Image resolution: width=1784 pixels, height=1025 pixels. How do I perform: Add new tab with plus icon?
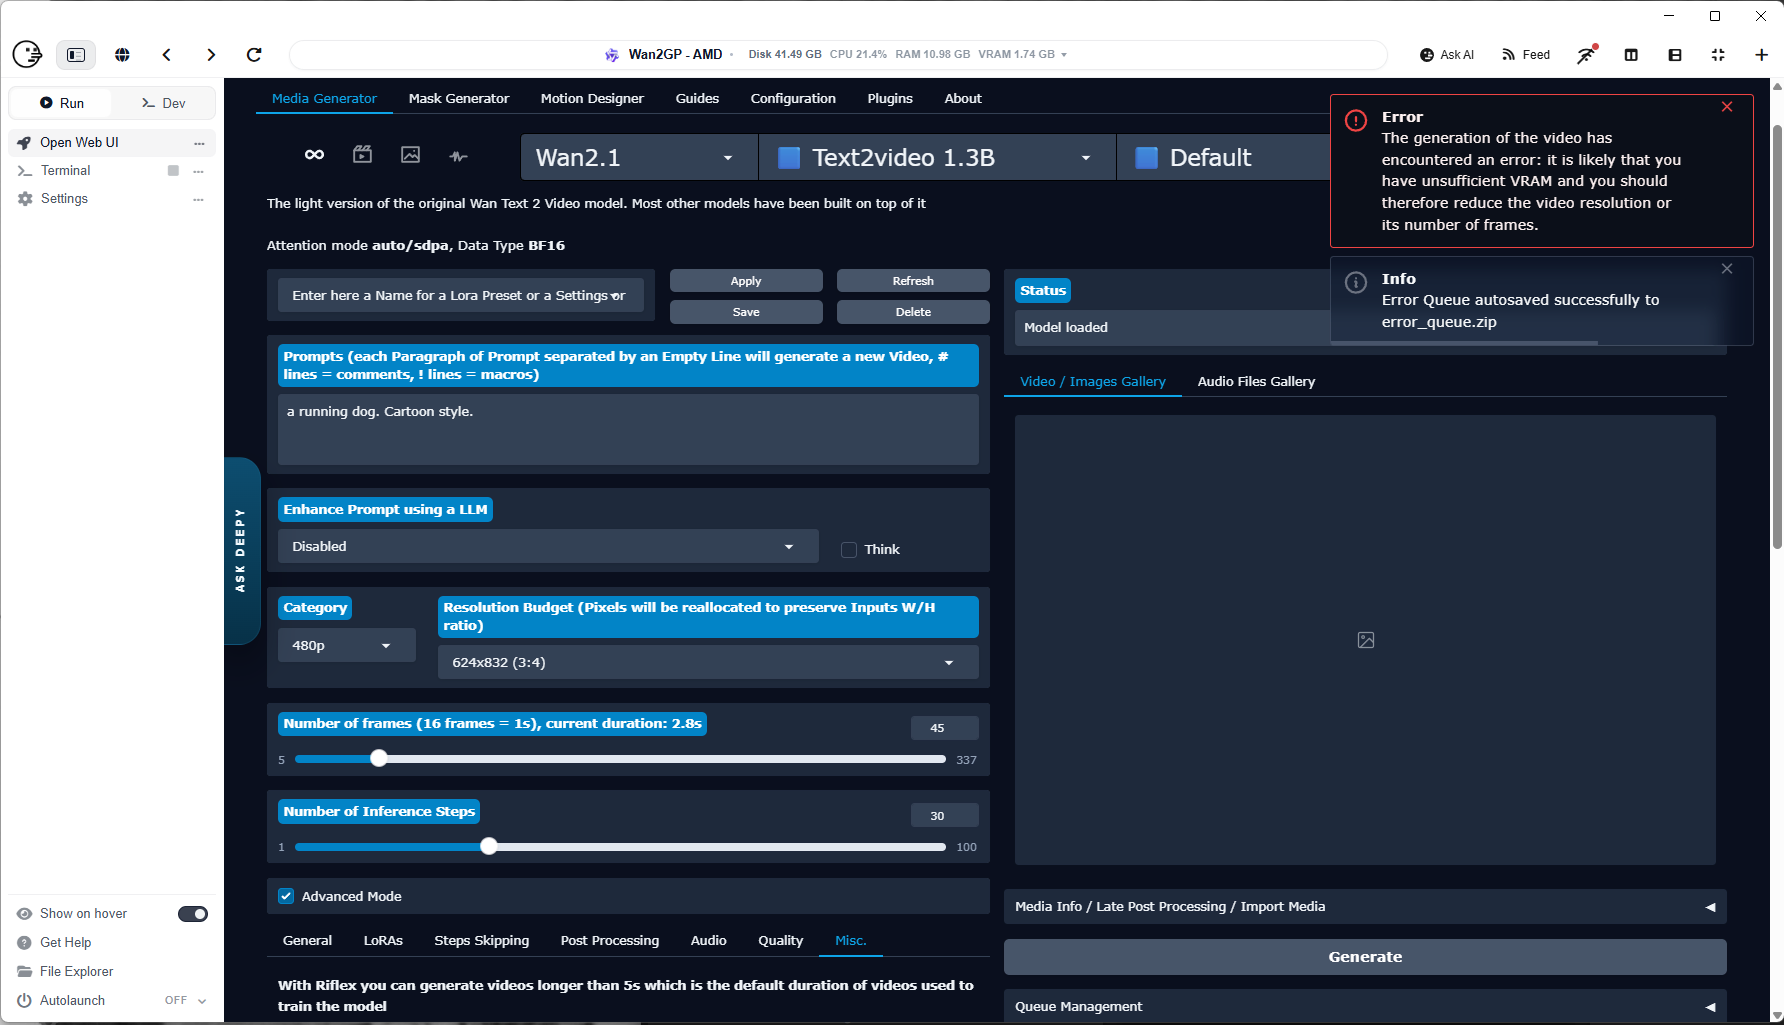(1761, 55)
